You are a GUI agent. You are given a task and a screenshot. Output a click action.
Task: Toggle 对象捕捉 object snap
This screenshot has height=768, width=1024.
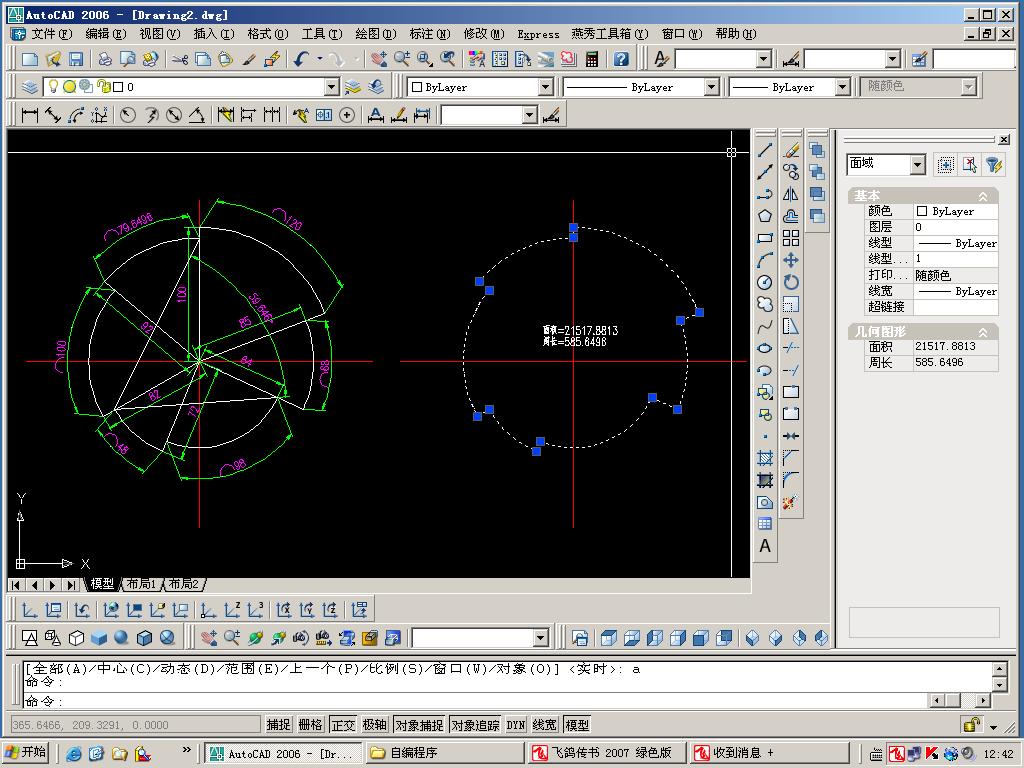[419, 724]
